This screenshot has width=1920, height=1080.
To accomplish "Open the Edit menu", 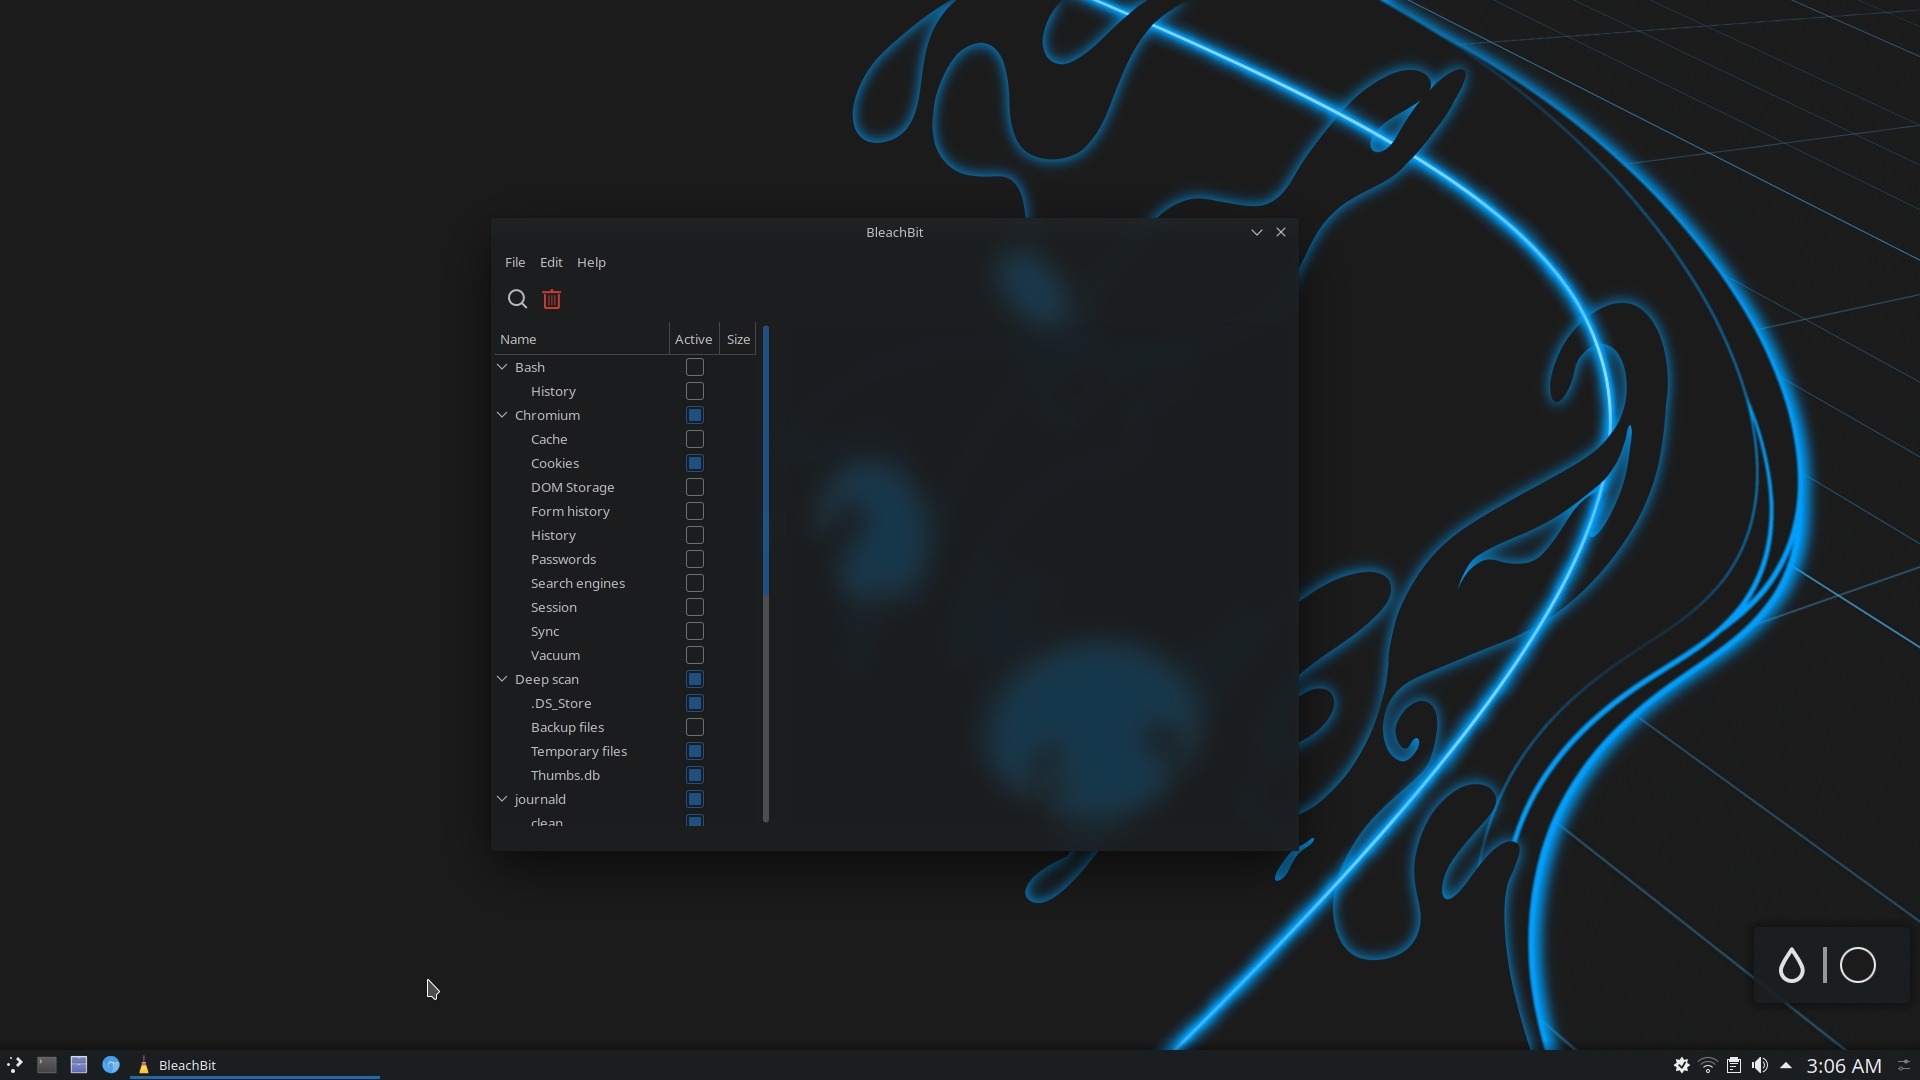I will (551, 262).
